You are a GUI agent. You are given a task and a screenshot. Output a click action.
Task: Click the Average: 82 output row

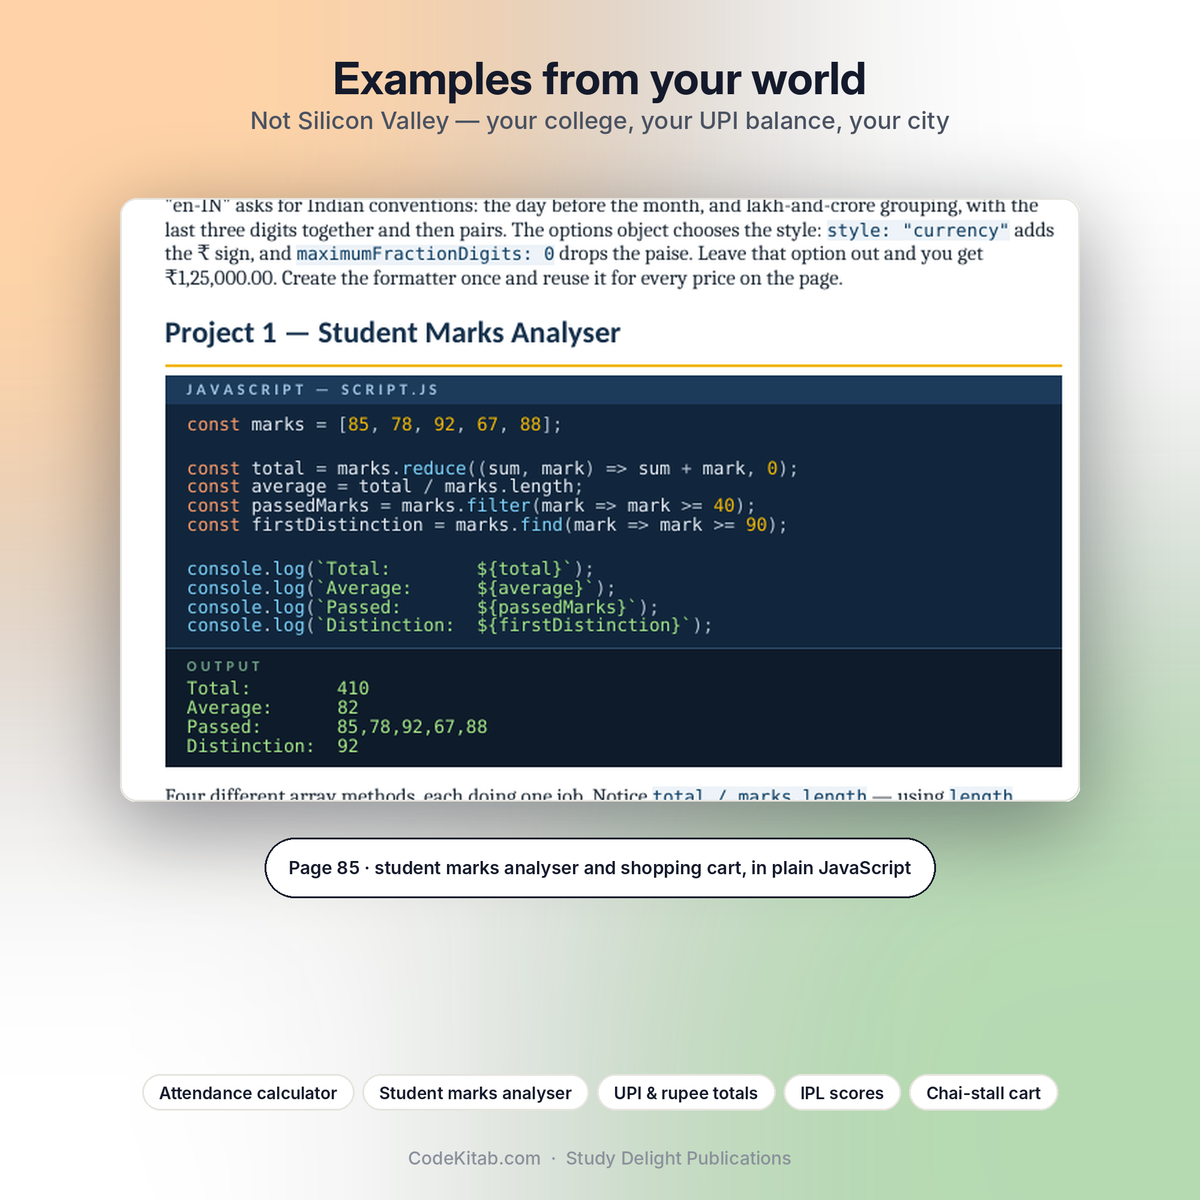pyautogui.click(x=272, y=708)
